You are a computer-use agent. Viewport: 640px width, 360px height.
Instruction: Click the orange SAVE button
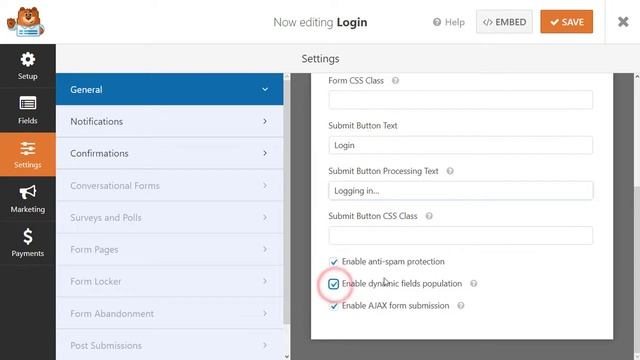coord(567,22)
